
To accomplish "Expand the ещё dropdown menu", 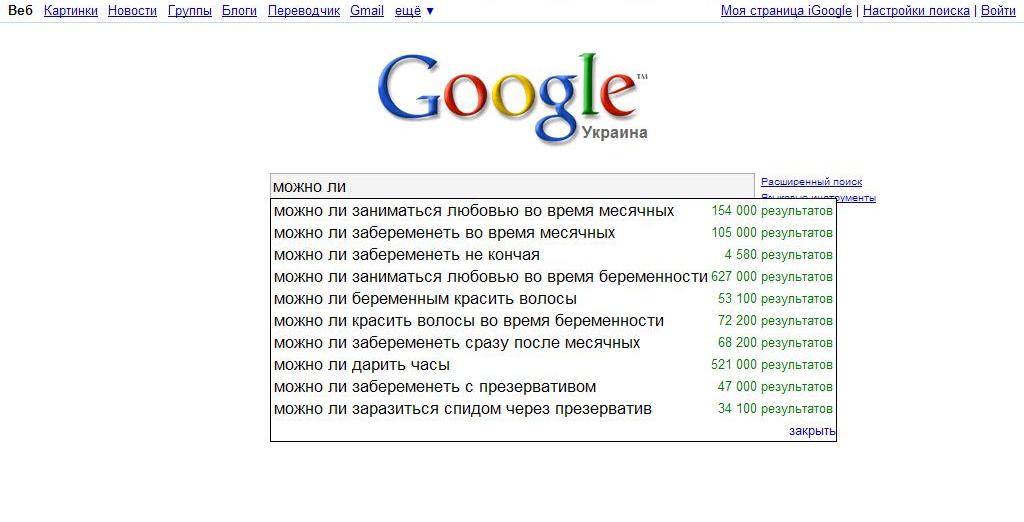I will point(414,11).
